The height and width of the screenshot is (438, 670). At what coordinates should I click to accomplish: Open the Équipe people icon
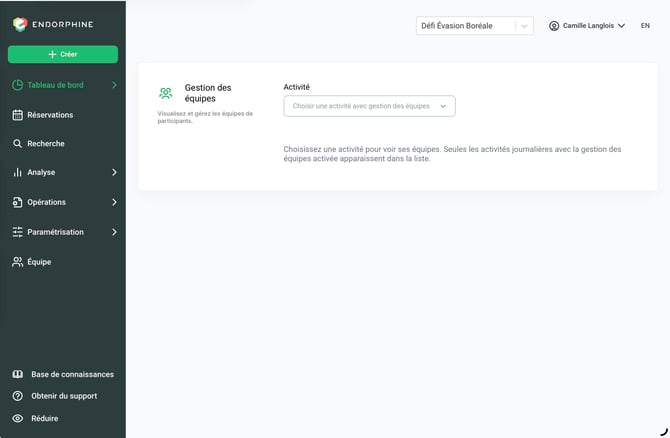click(18, 262)
